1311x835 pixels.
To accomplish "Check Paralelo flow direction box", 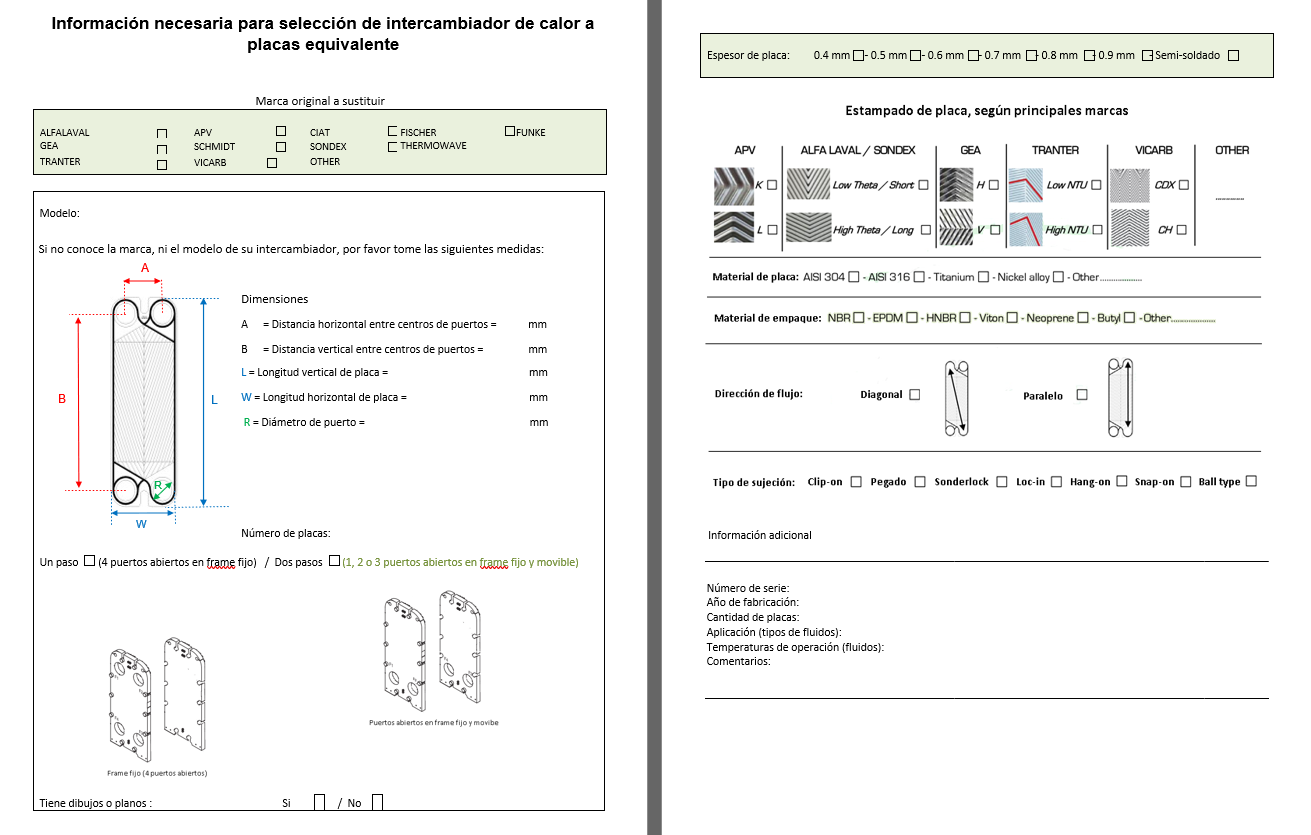I will pos(1082,395).
